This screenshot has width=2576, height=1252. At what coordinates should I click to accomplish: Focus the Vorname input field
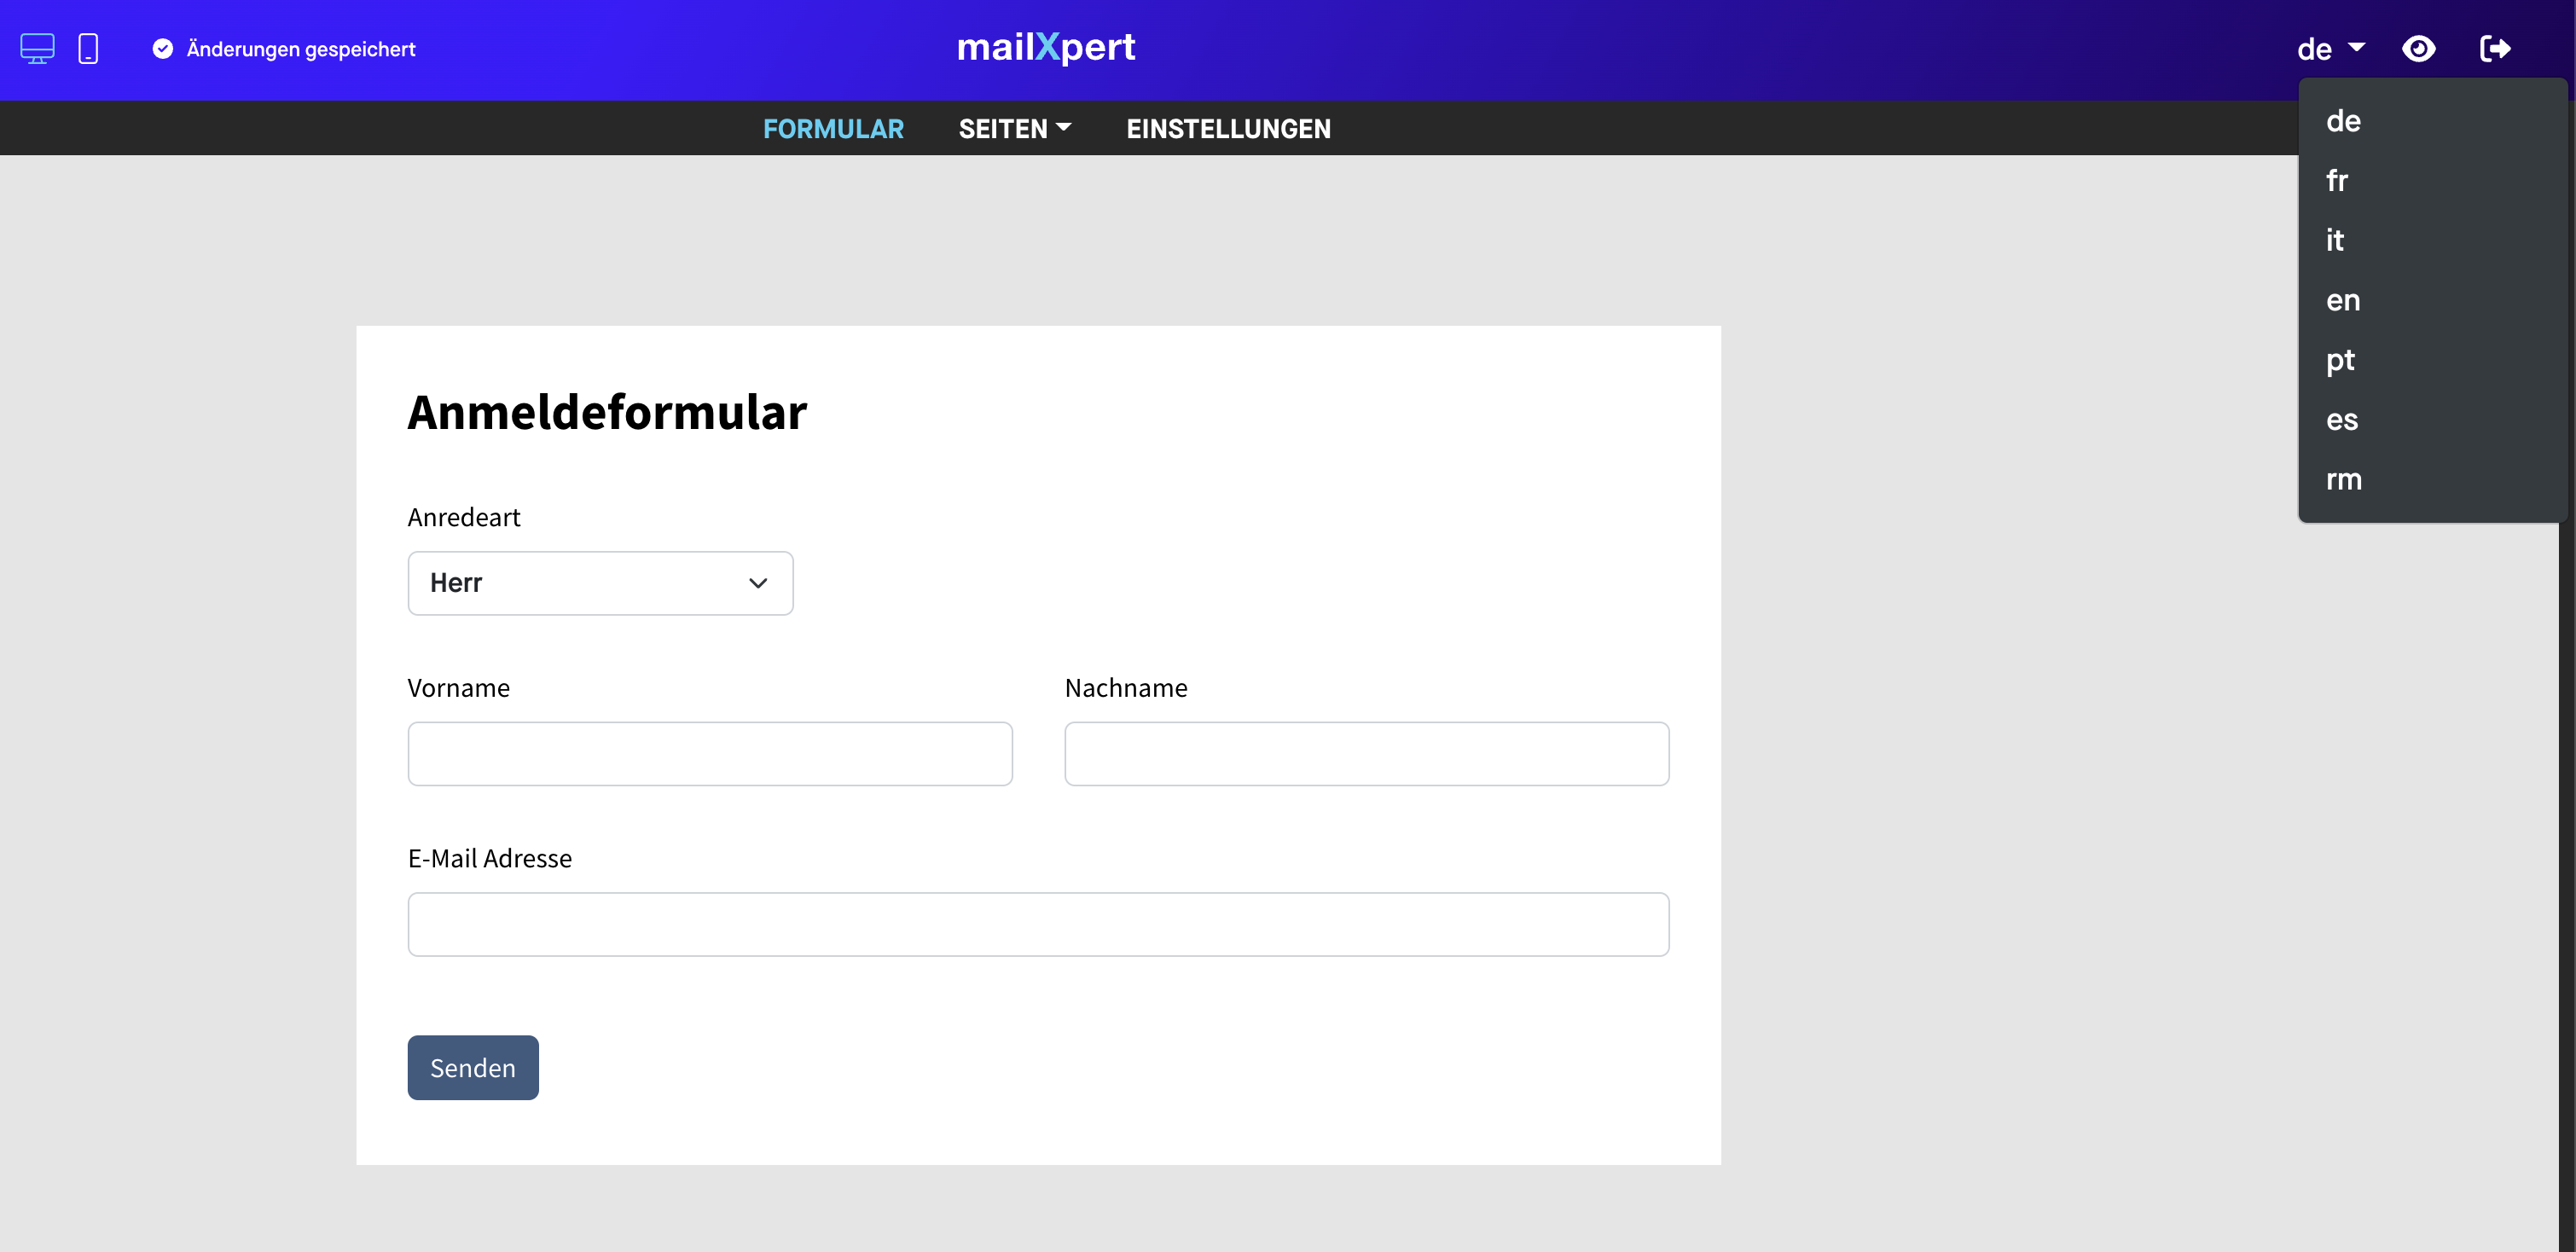tap(709, 754)
